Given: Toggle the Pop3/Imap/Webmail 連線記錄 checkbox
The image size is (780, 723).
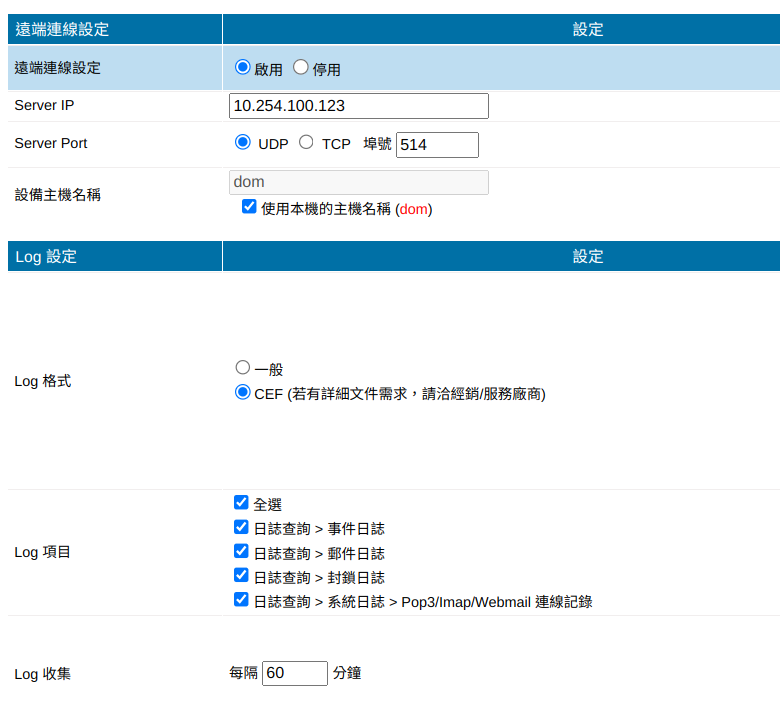Looking at the screenshot, I should point(241,600).
